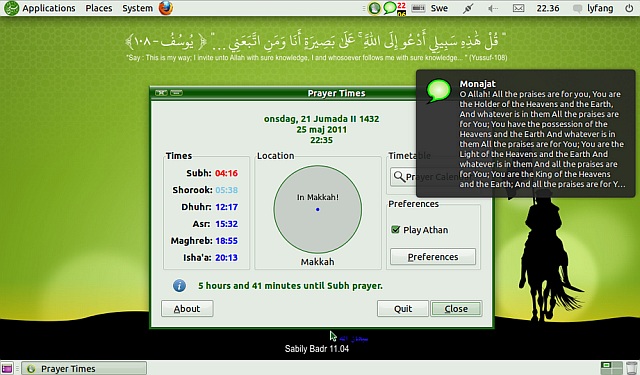Click the keyboard layout icon
This screenshot has width=640, height=375.
pyautogui.click(x=418, y=8)
